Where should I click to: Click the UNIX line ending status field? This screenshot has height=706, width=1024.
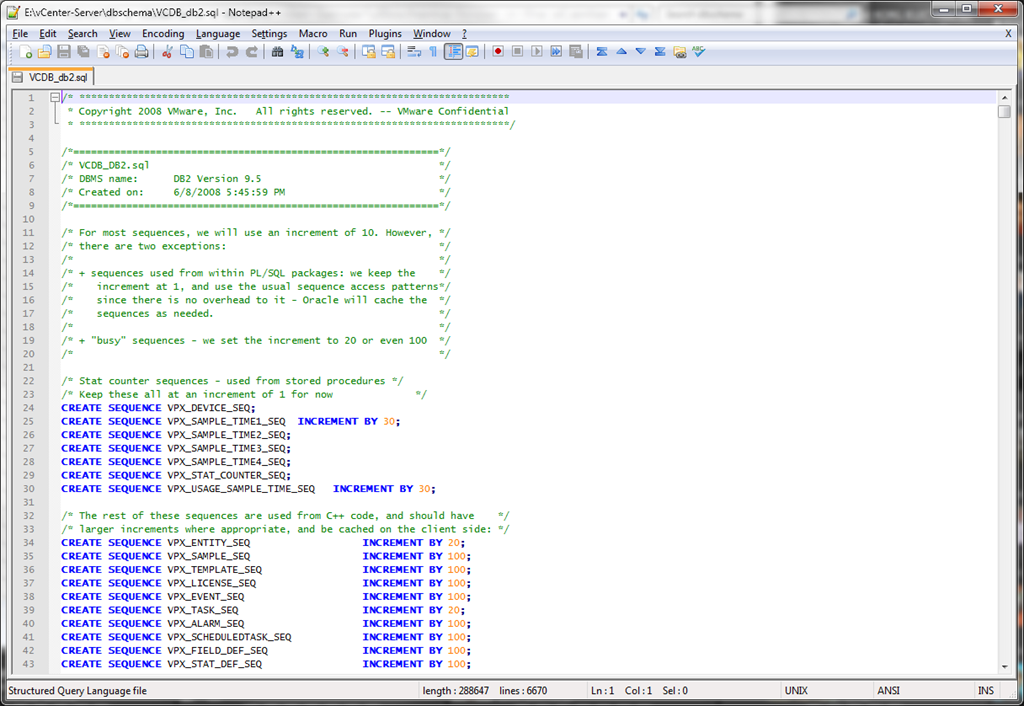[796, 690]
